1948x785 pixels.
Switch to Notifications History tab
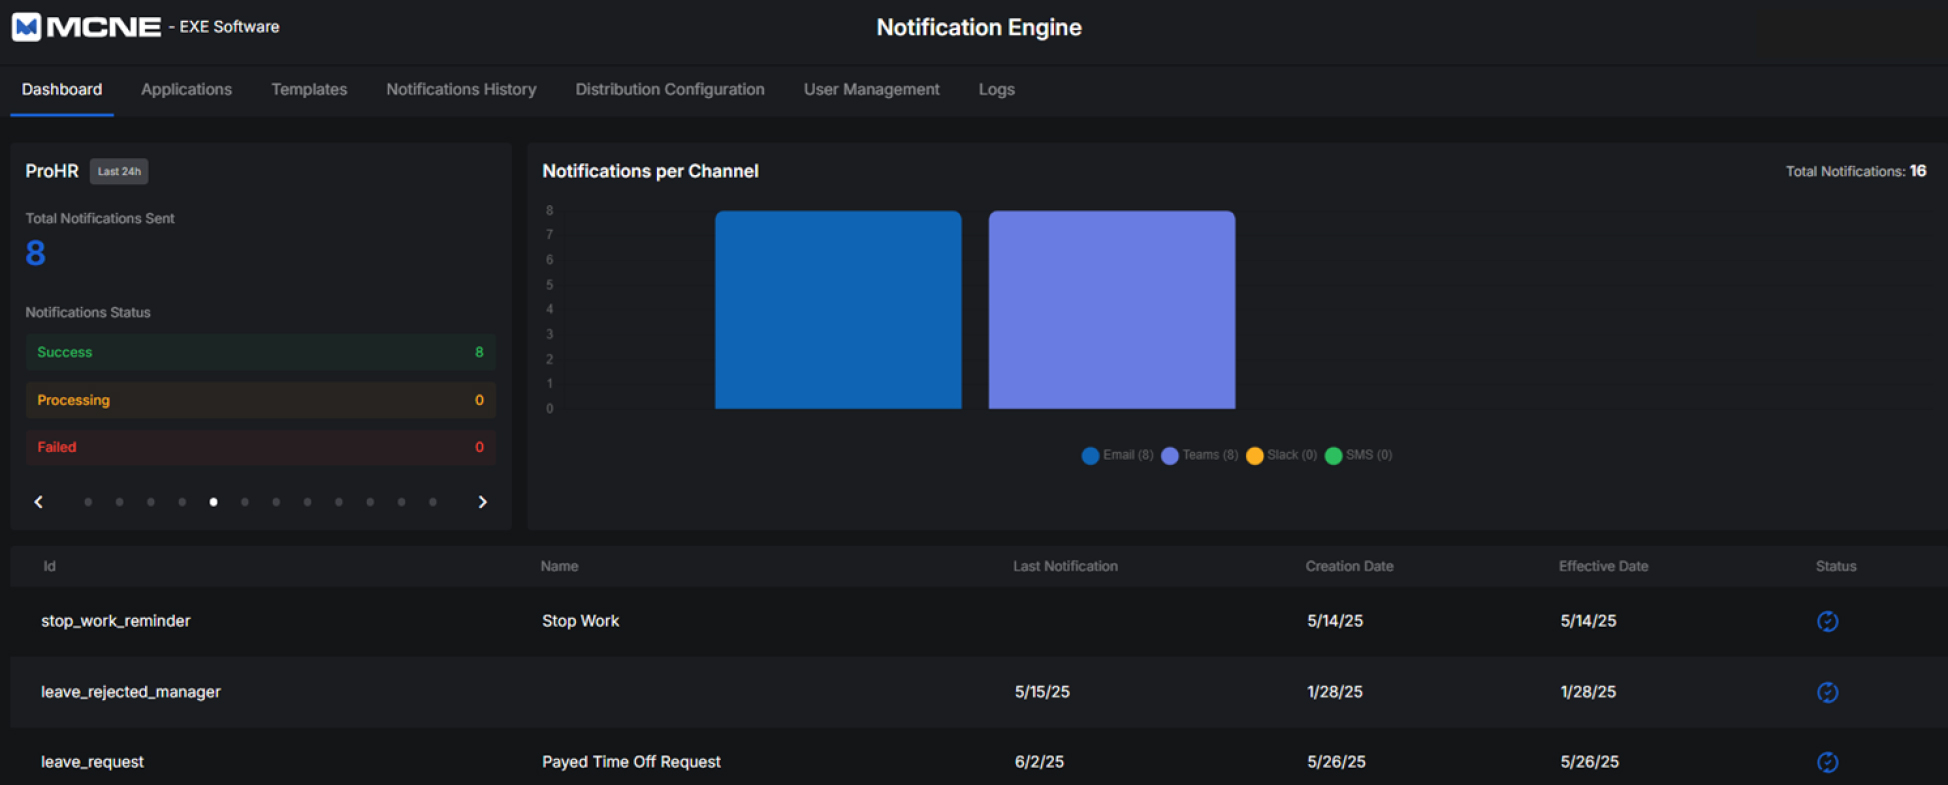pyautogui.click(x=461, y=89)
